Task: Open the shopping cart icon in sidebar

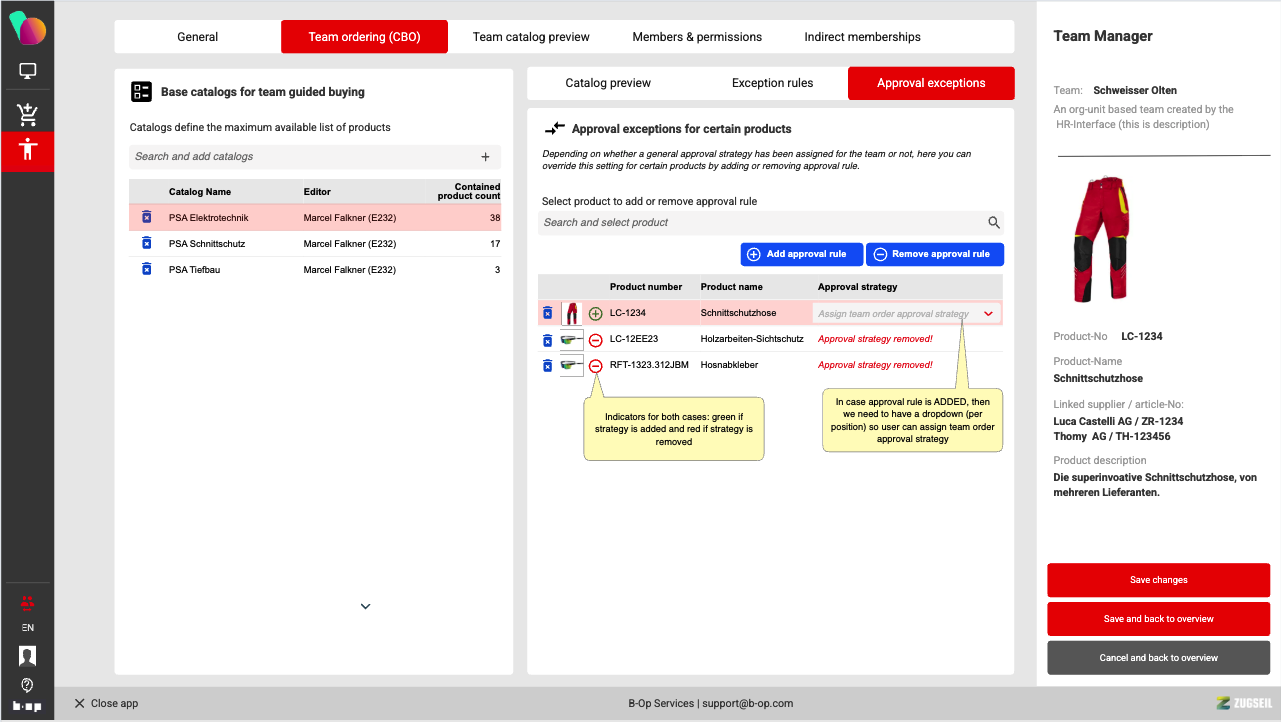Action: [x=28, y=114]
